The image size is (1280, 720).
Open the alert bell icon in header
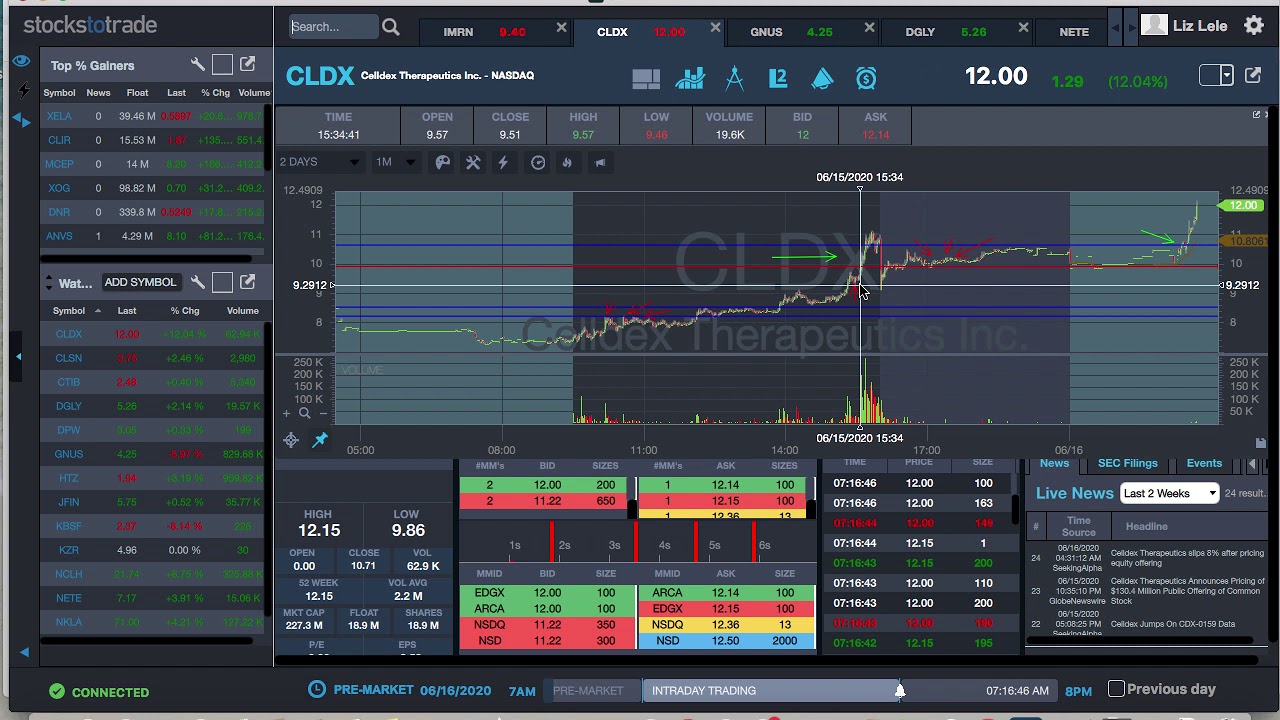[x=822, y=78]
